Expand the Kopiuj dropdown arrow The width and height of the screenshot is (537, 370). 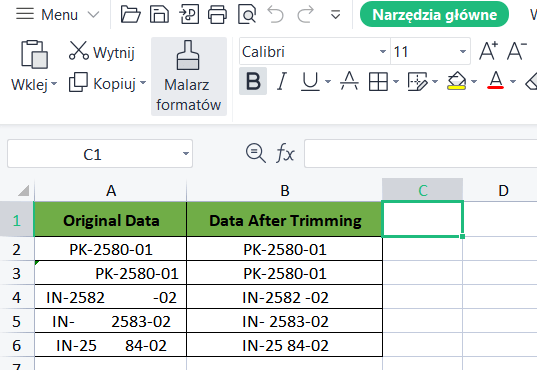click(x=143, y=83)
